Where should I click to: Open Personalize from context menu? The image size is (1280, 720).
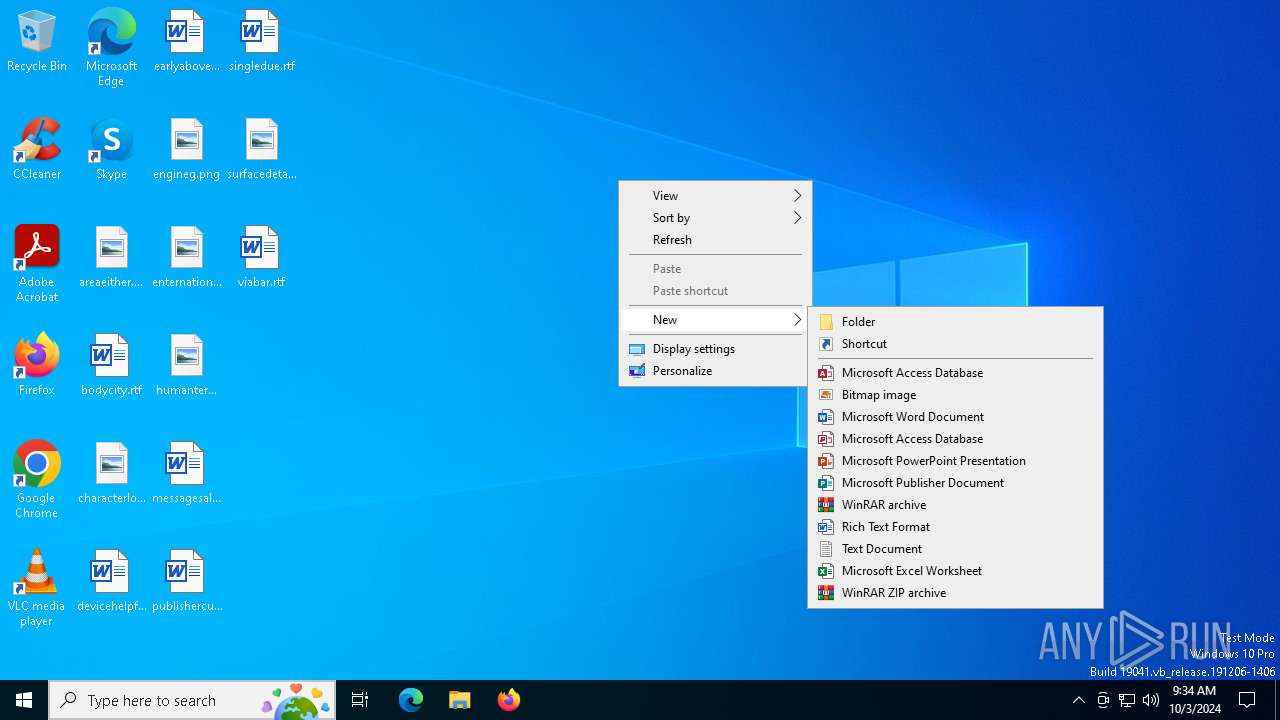(715, 371)
